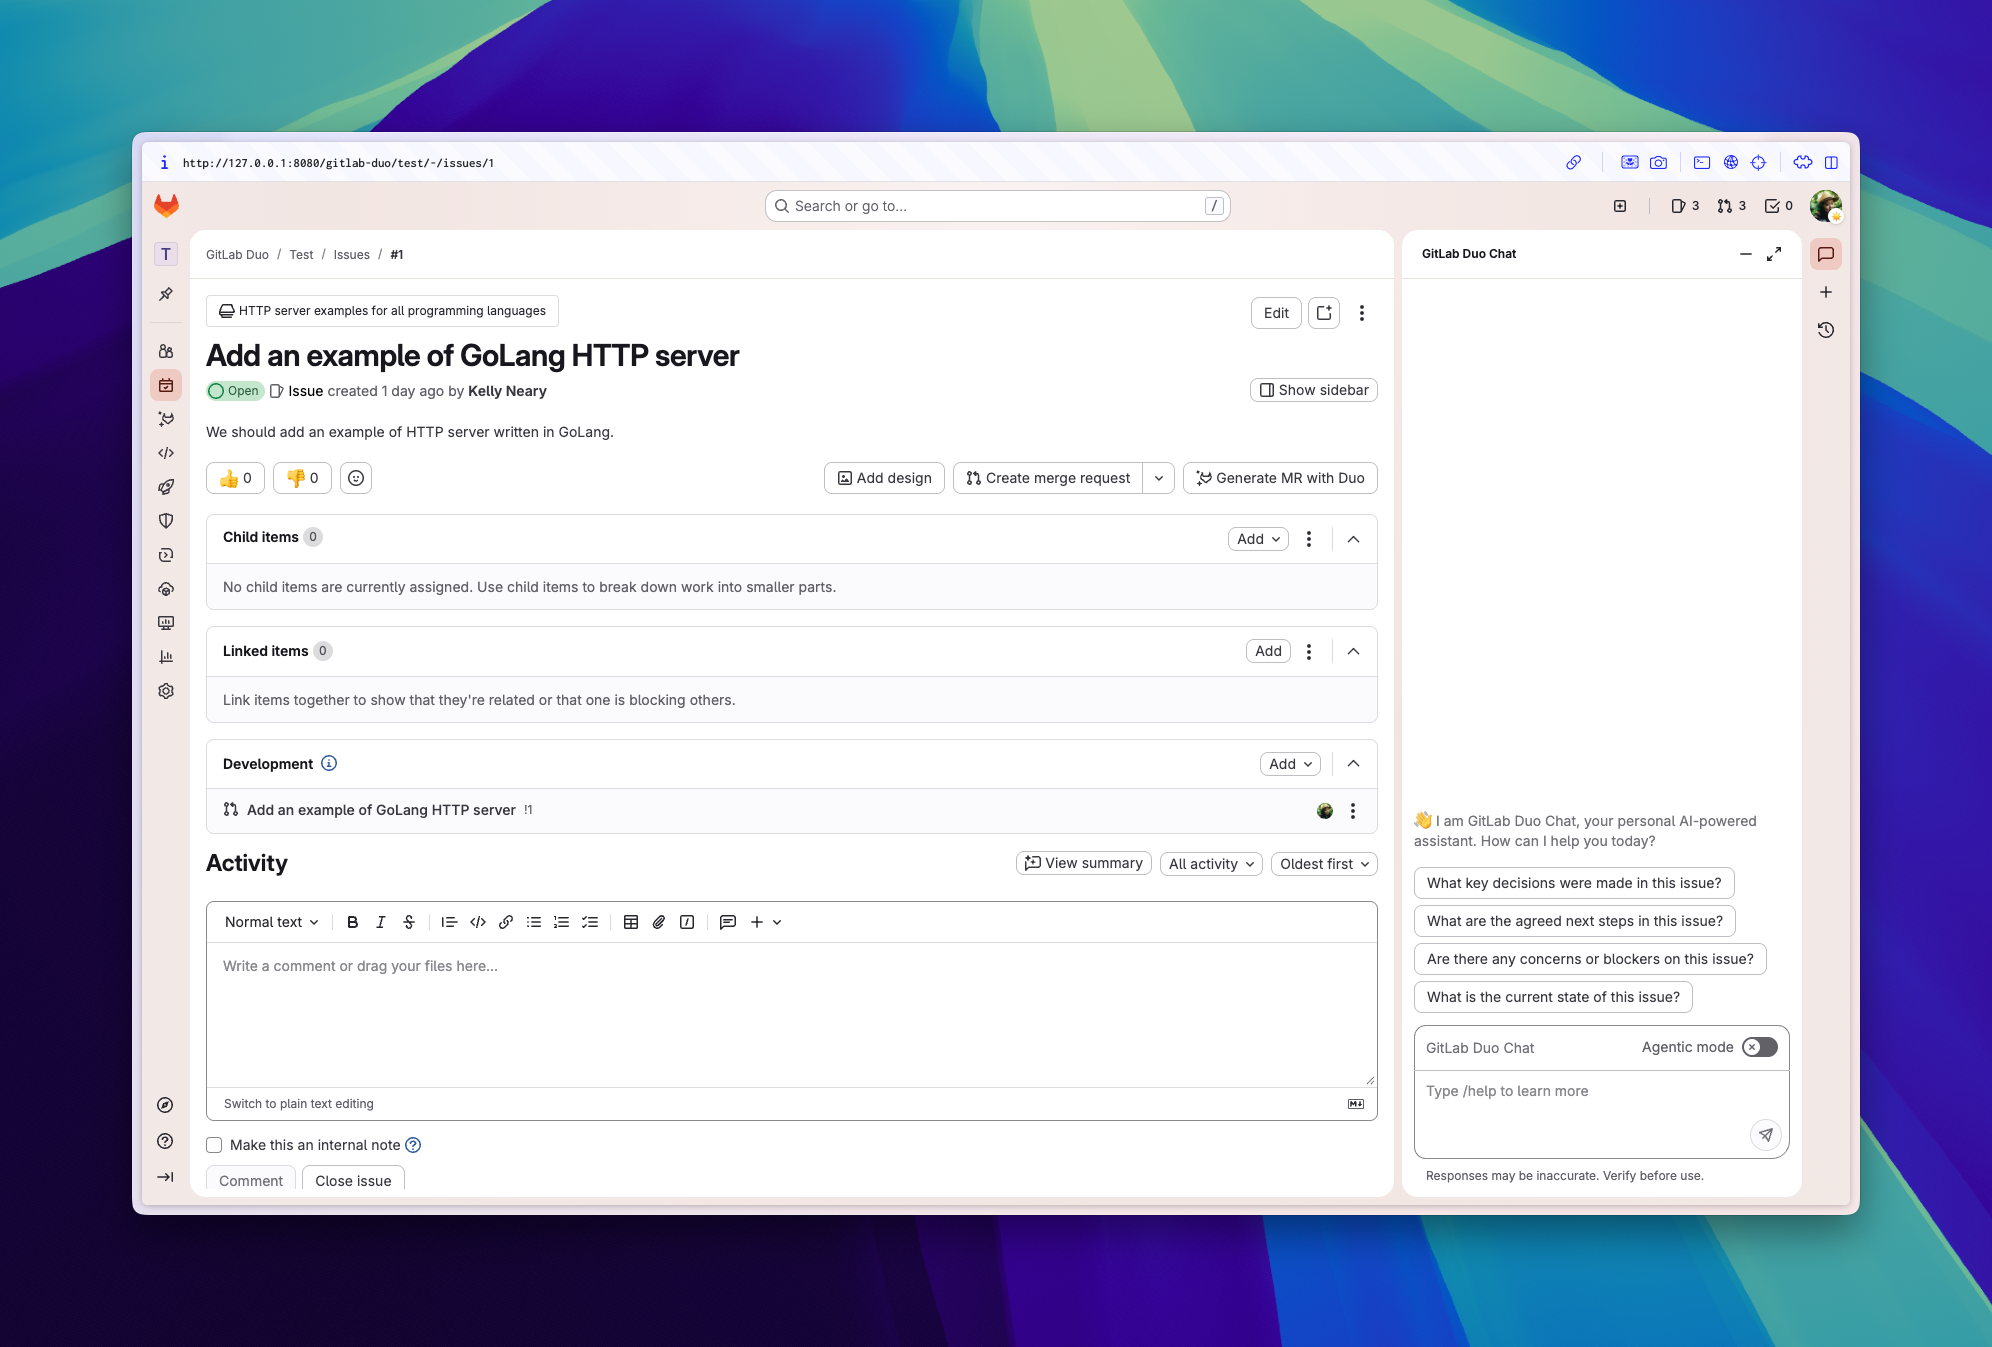Open the thumbs up reaction

236,478
